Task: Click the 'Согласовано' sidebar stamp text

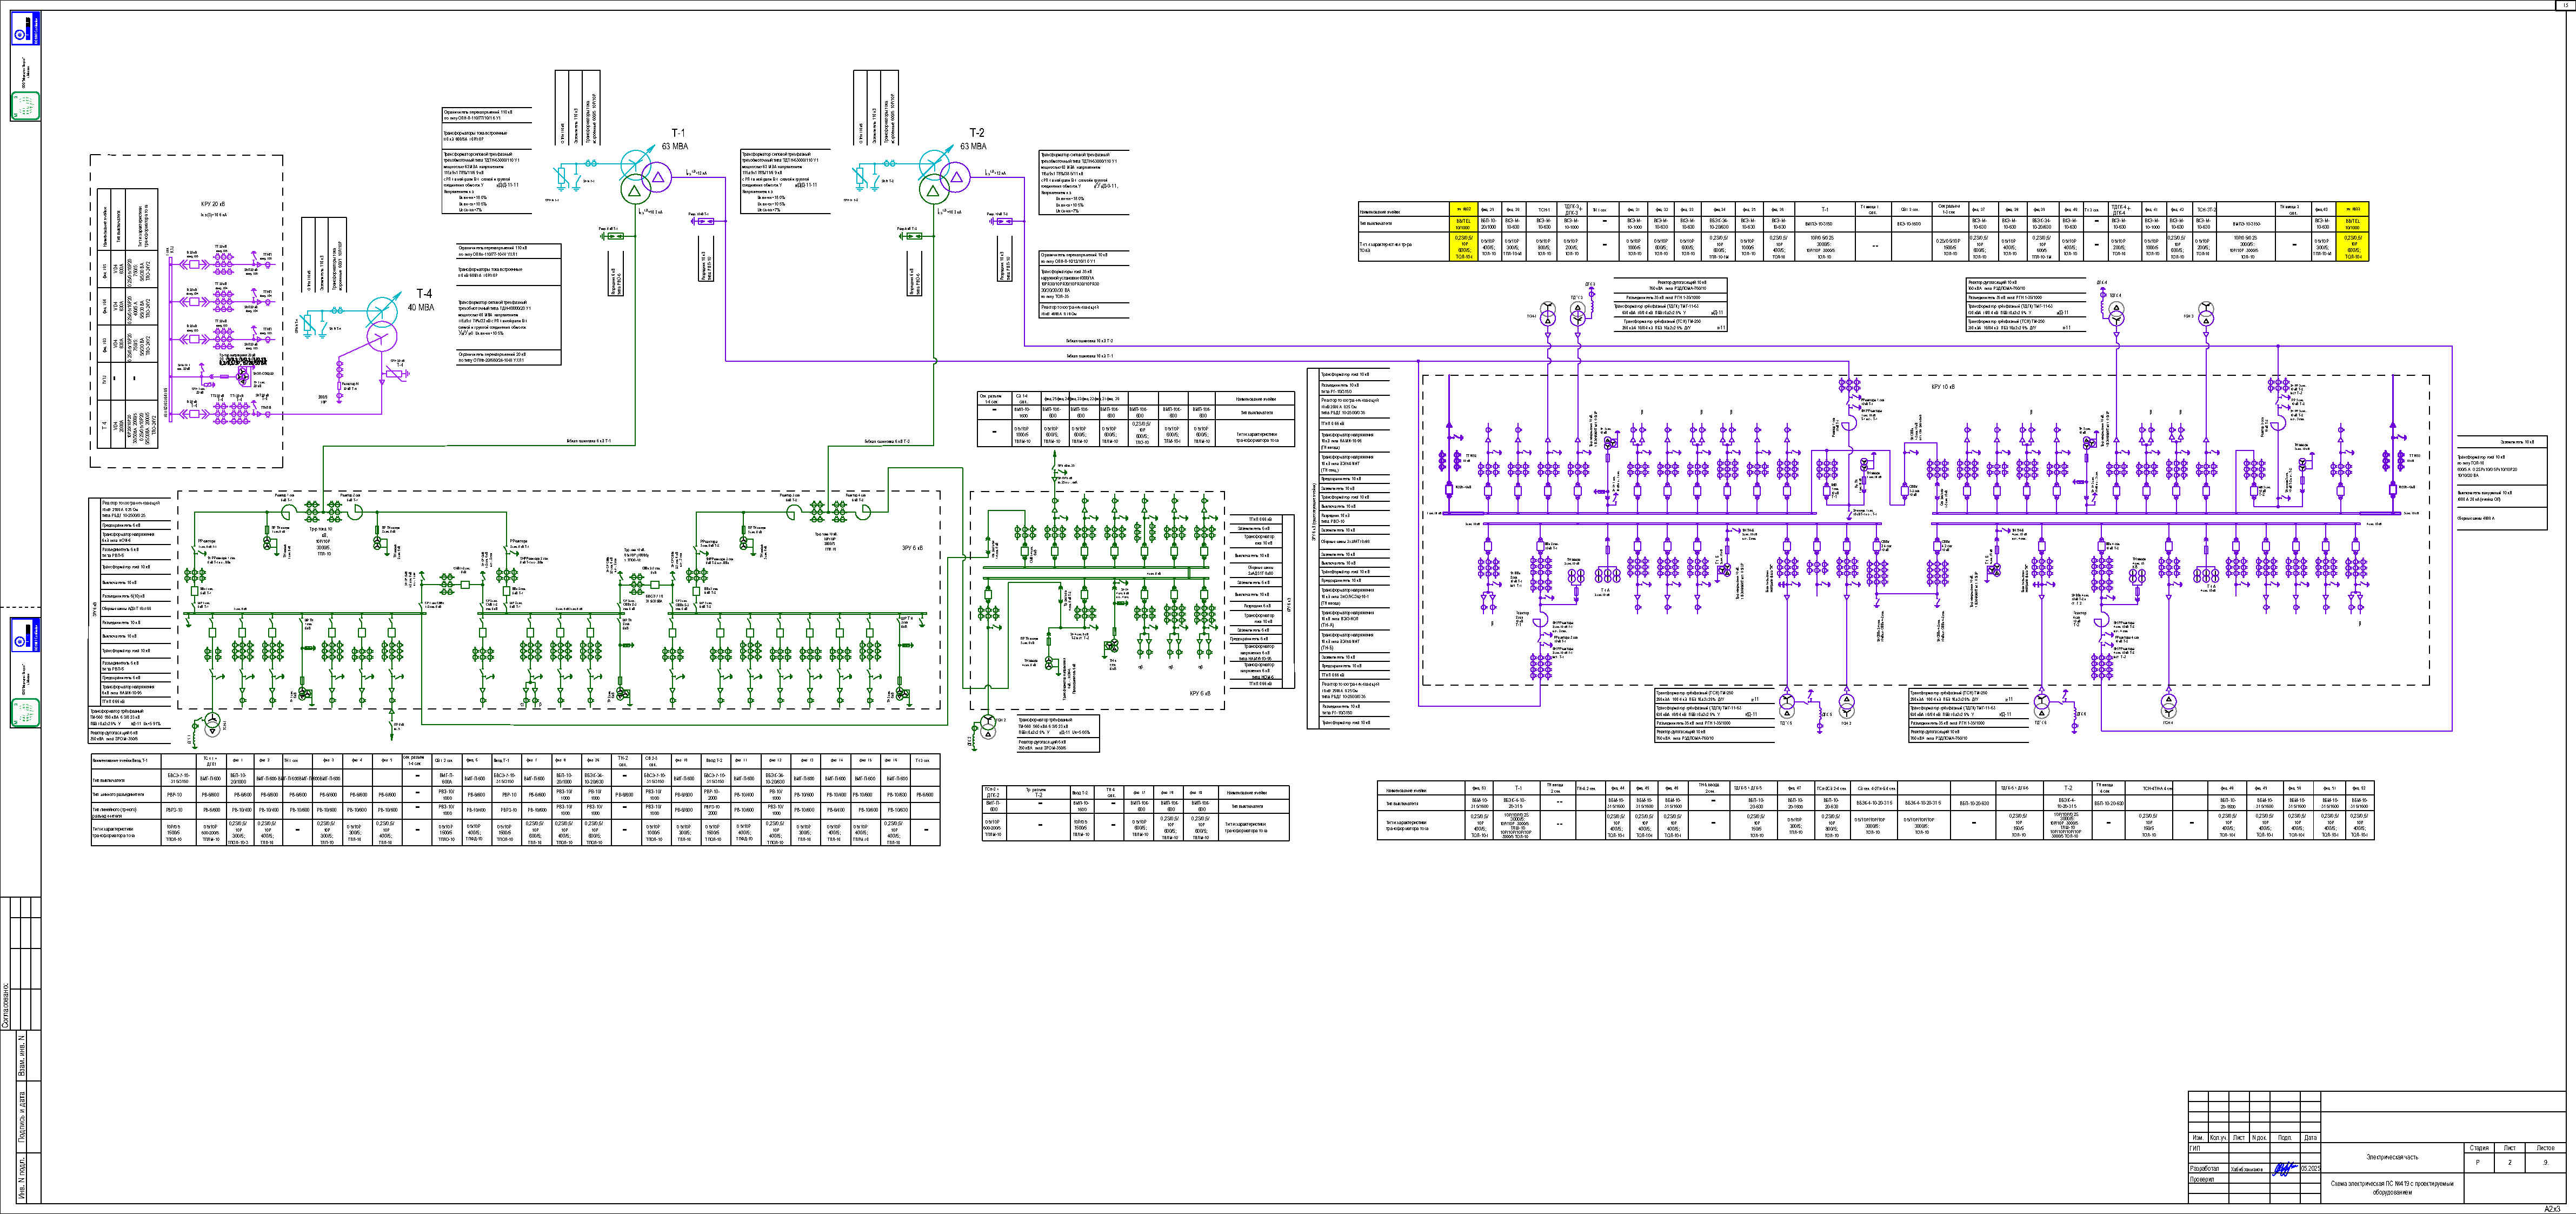Action: click(6, 1005)
